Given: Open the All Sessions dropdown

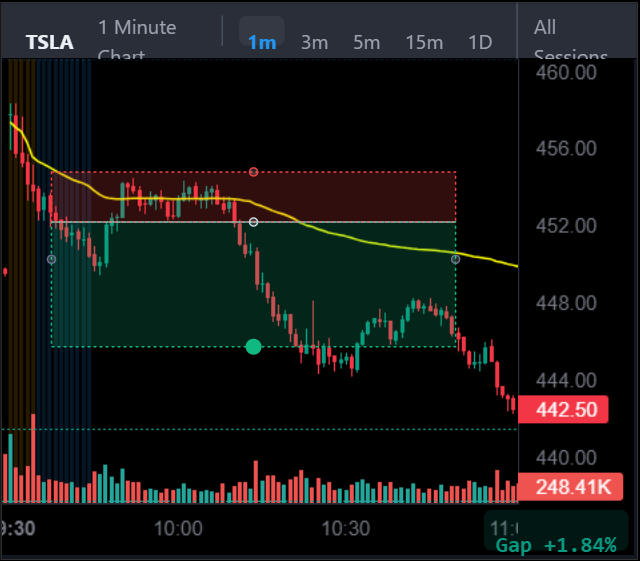Looking at the screenshot, I should (571, 39).
